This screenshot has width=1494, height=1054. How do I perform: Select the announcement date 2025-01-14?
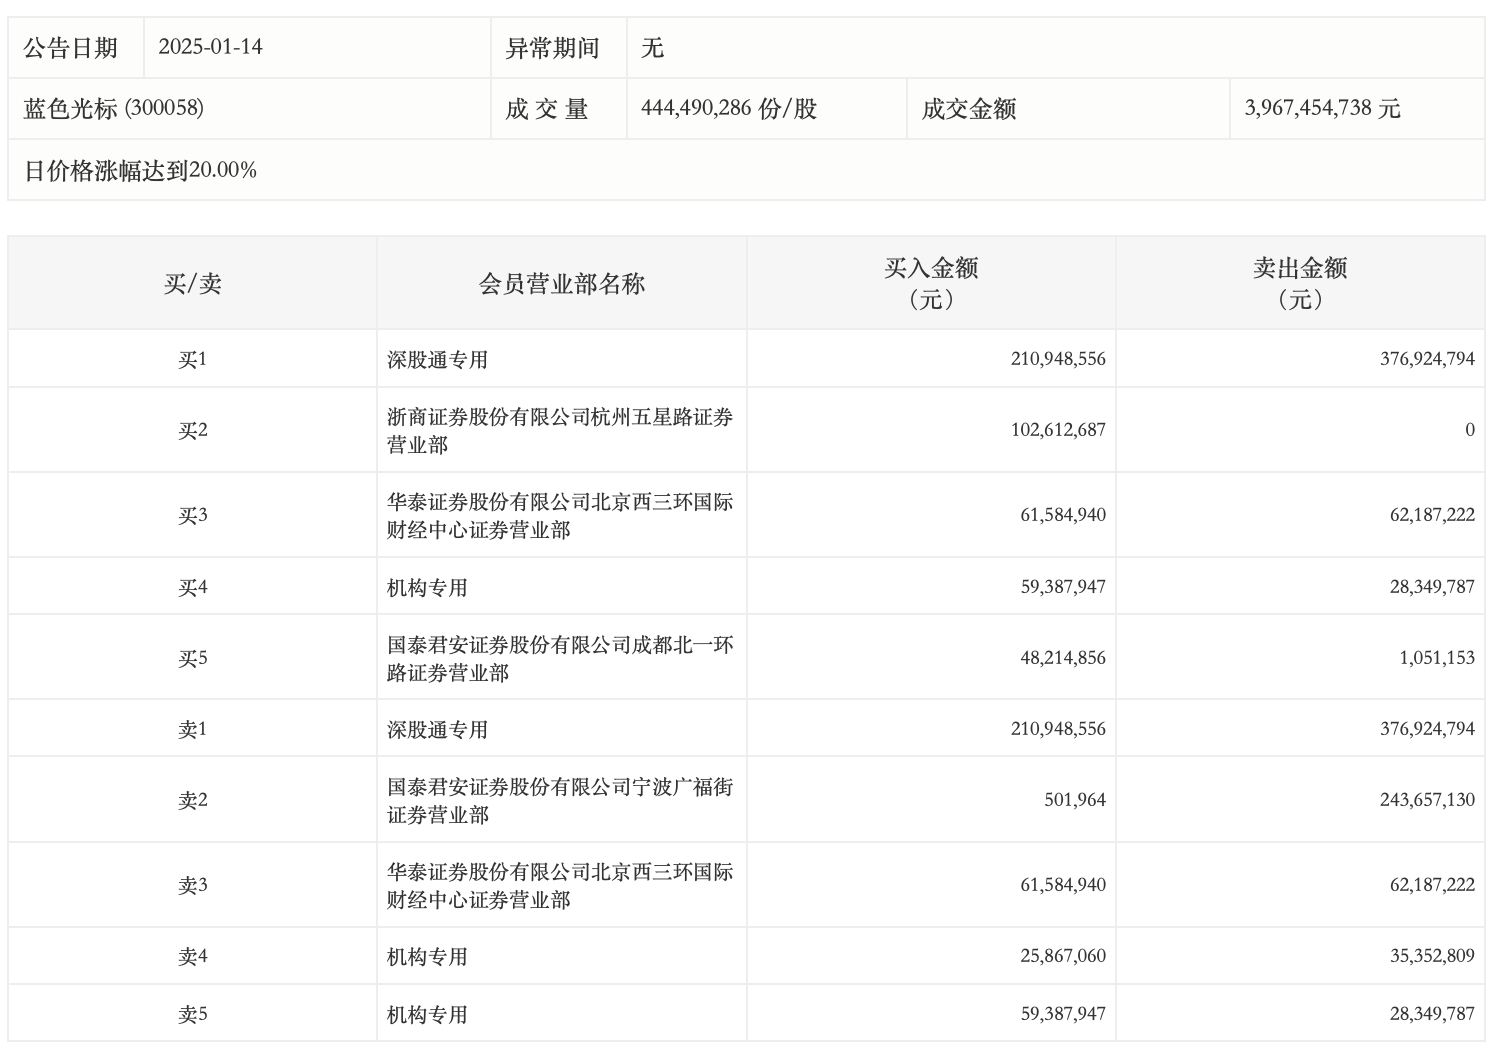click(x=210, y=47)
